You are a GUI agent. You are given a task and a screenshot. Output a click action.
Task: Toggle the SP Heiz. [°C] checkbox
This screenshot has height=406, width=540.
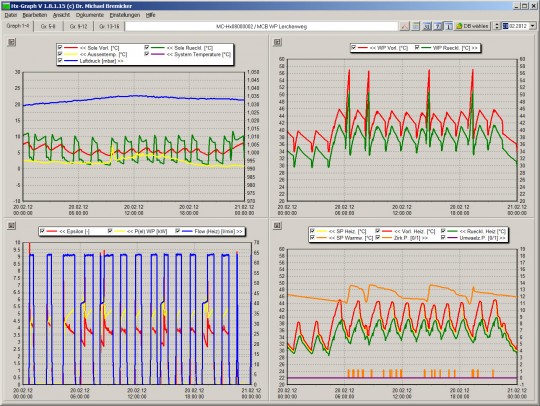(312, 231)
